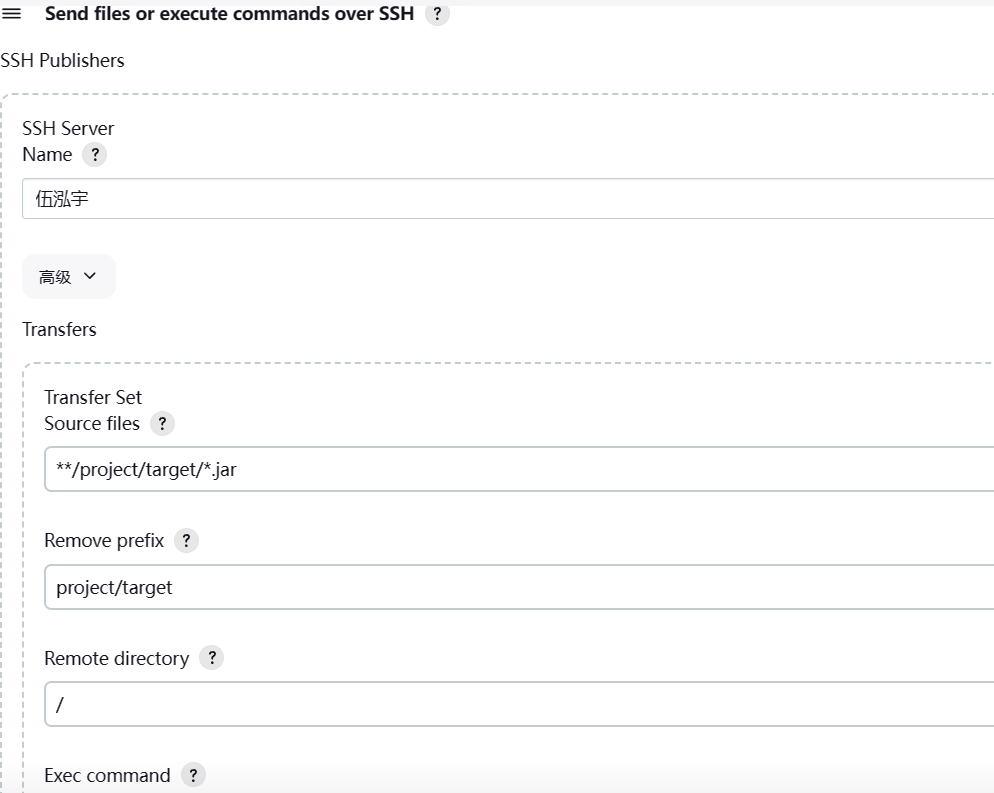Click the Send files or execute commands heading
994x793 pixels.
(x=229, y=16)
